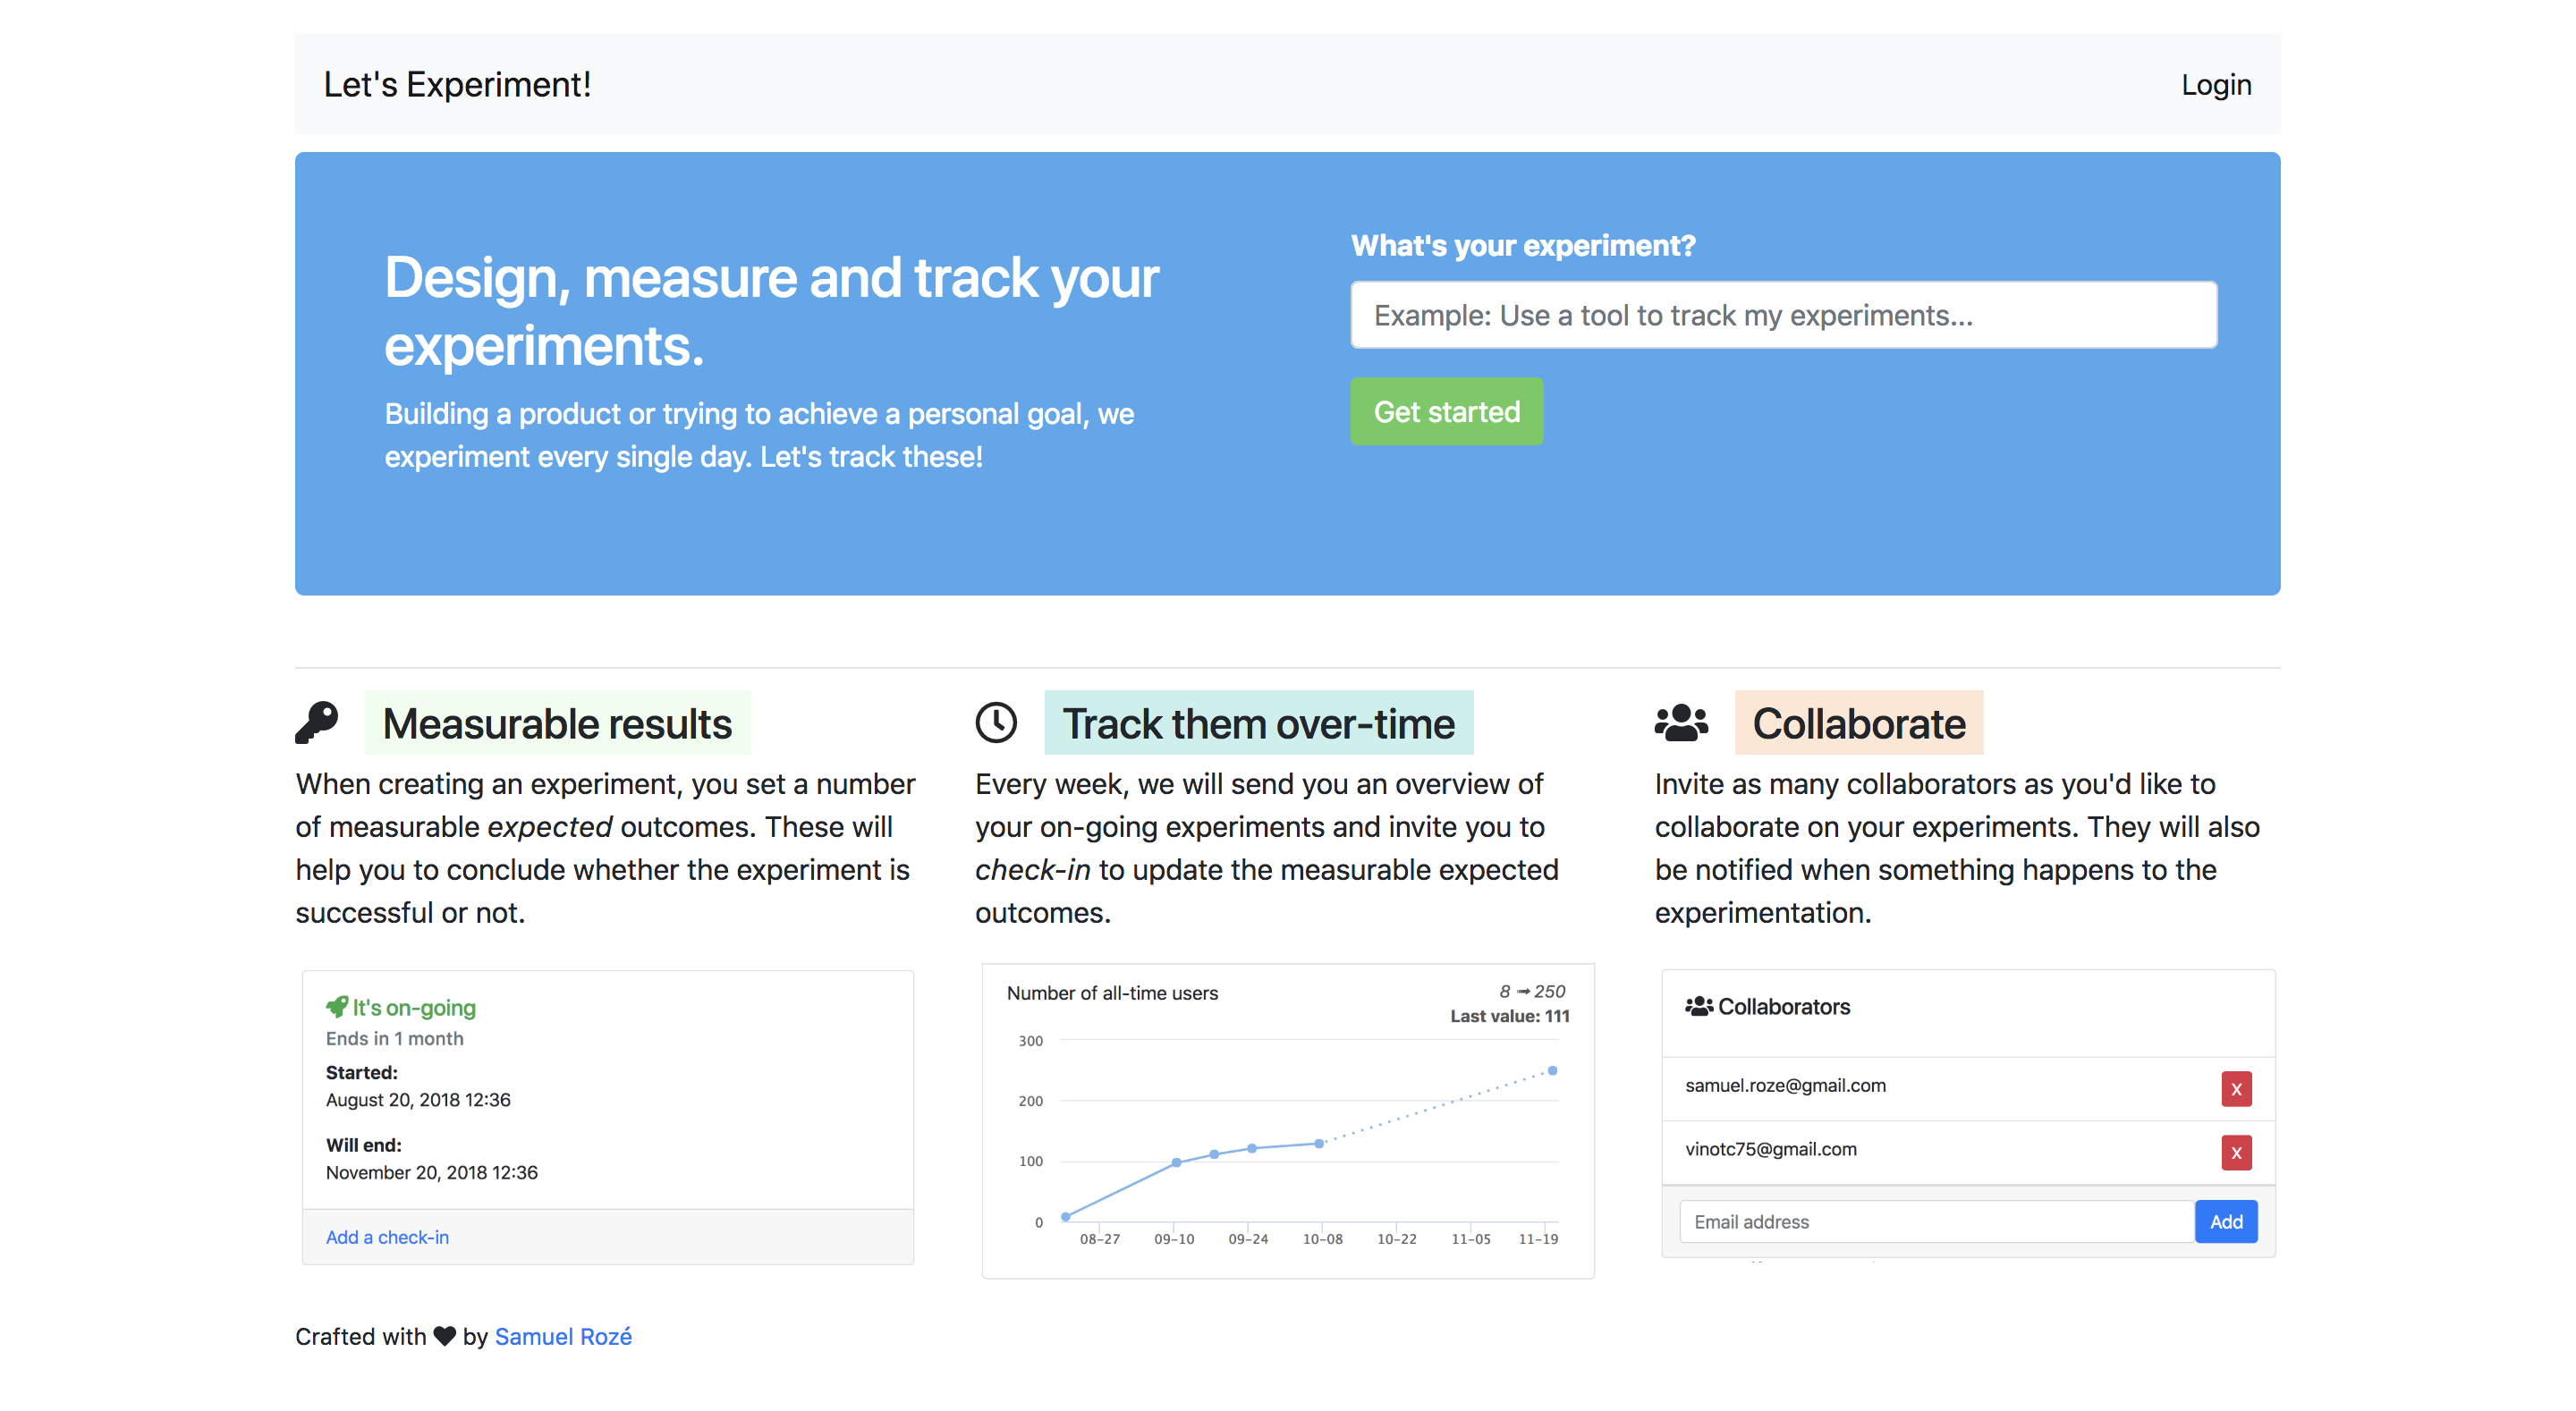
Task: Remove collaborator vinotc75@gmail.com with the X
Action: coord(2236,1153)
